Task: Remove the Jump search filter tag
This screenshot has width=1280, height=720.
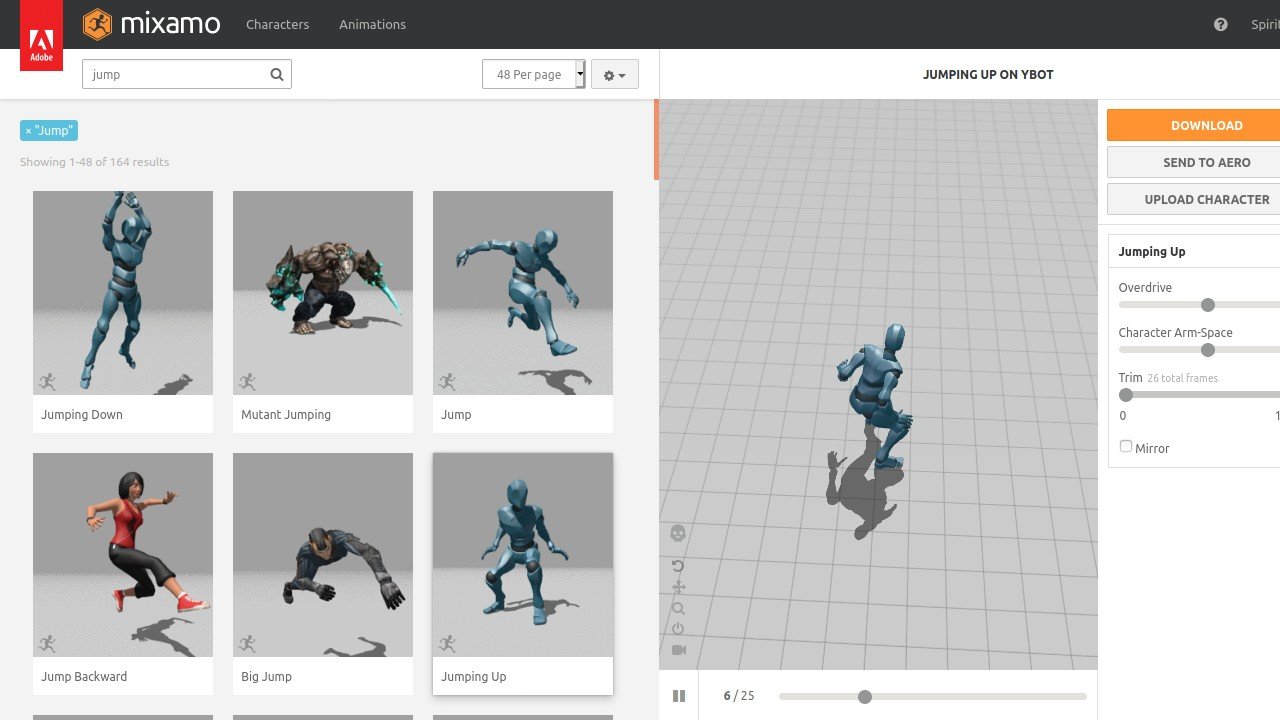Action: 28,130
